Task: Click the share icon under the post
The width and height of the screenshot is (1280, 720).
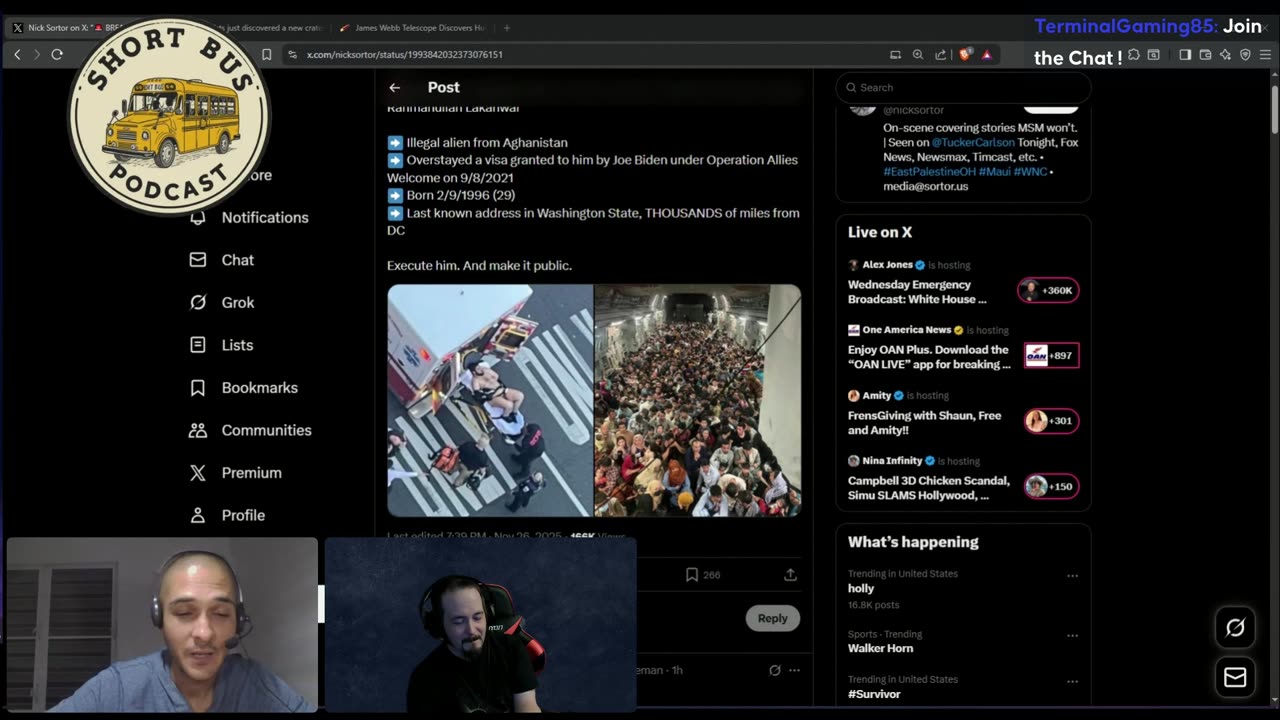Action: 790,575
